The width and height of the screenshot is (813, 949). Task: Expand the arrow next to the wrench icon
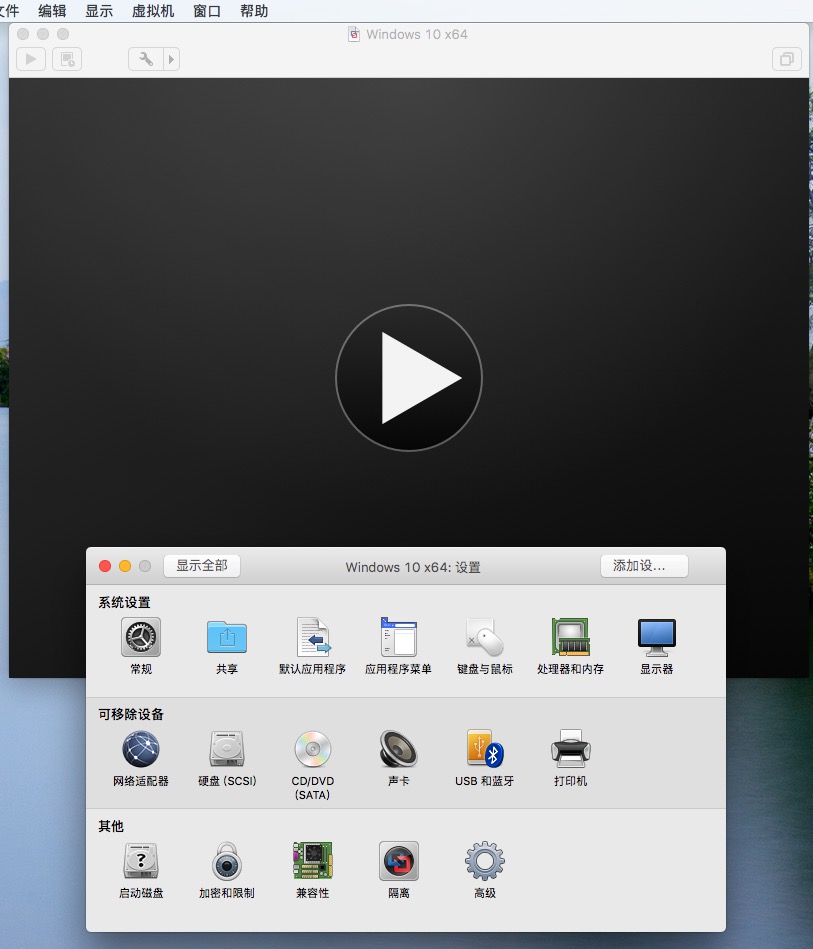171,59
